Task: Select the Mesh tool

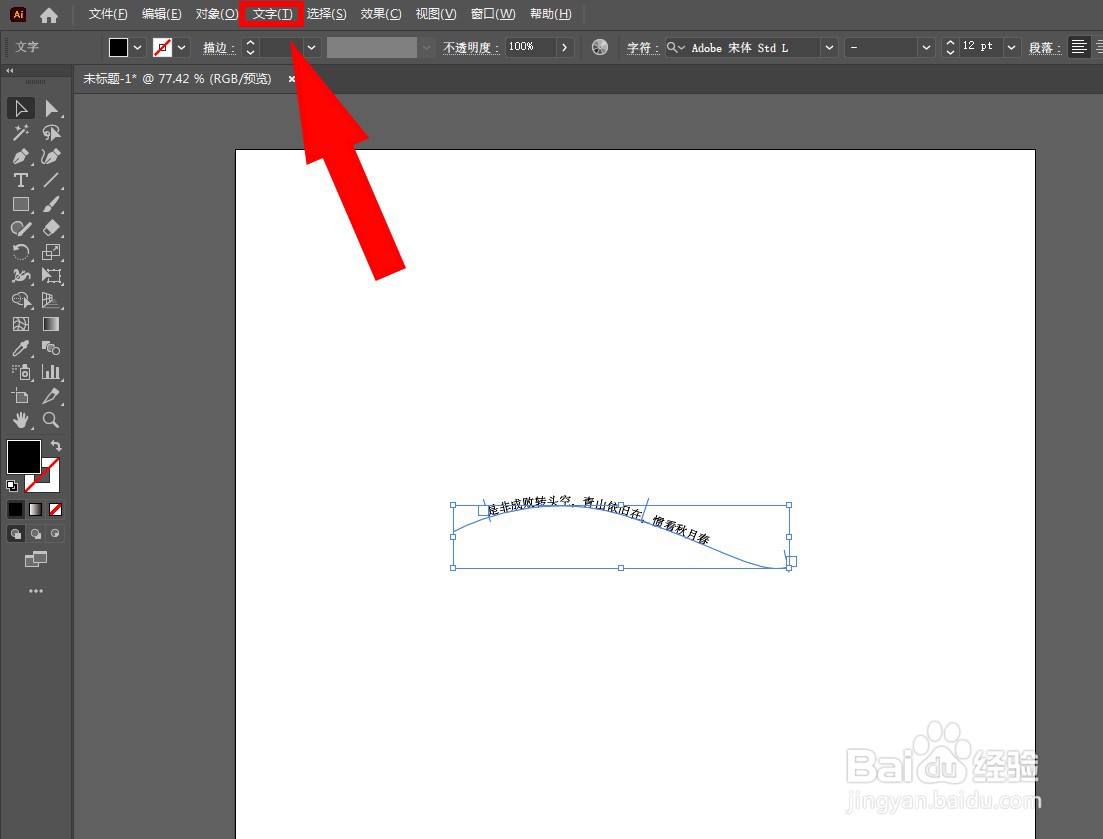Action: (20, 324)
